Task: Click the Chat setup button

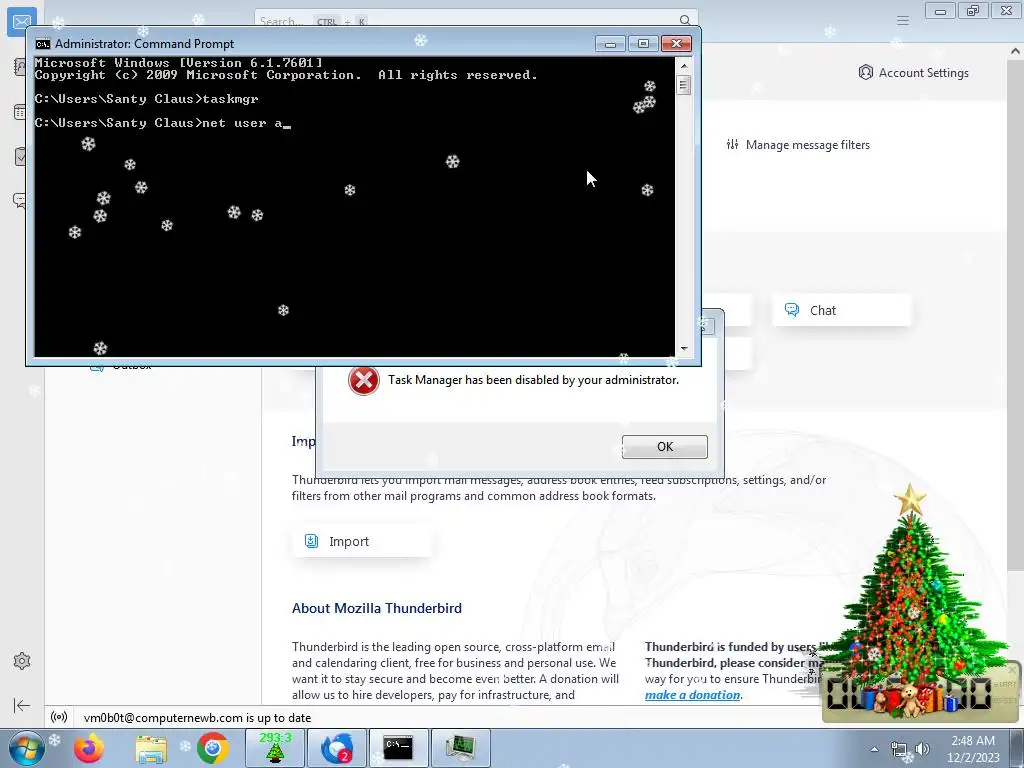Action: pos(842,310)
